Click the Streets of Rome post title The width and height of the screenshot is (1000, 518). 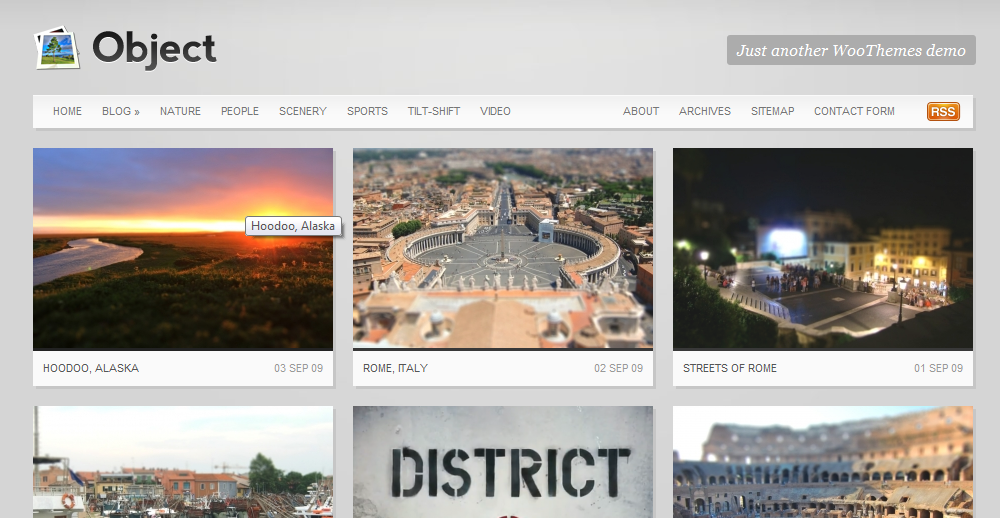click(x=730, y=368)
